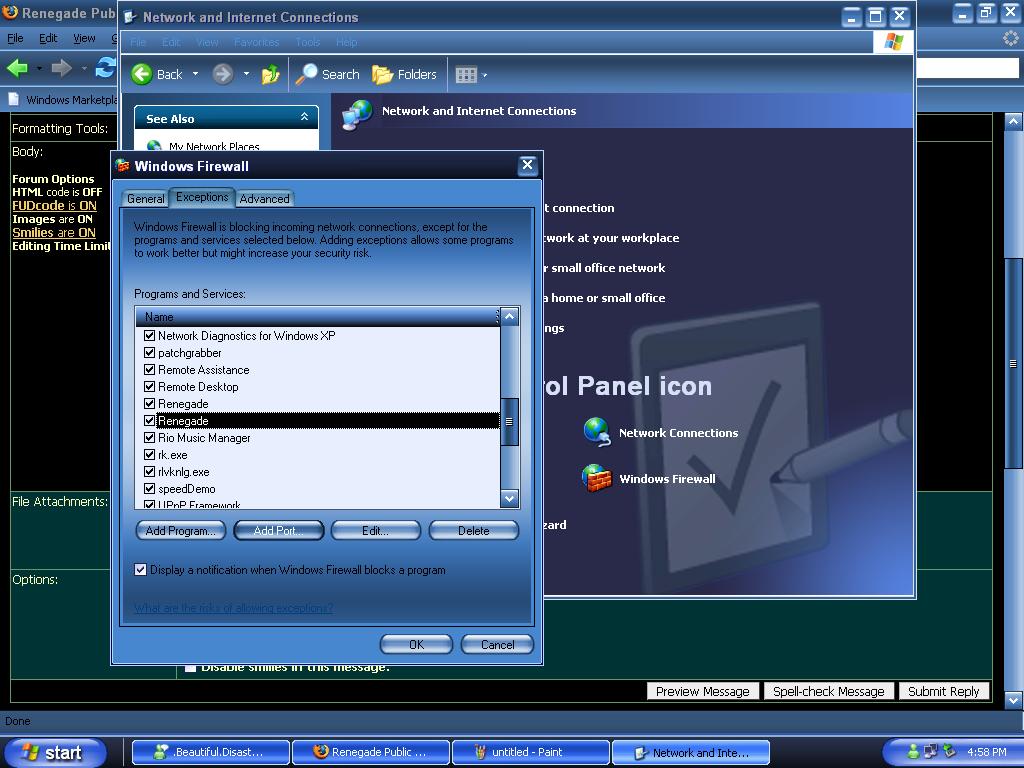Open the Views dropdown in toolbar
The width and height of the screenshot is (1024, 768).
pyautogui.click(x=471, y=74)
